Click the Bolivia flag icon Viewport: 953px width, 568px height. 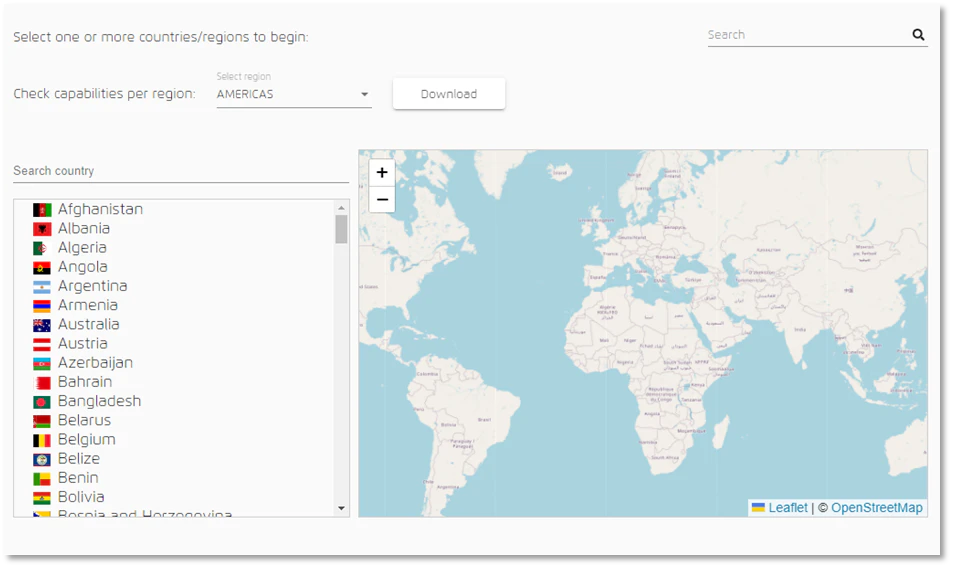coord(42,498)
